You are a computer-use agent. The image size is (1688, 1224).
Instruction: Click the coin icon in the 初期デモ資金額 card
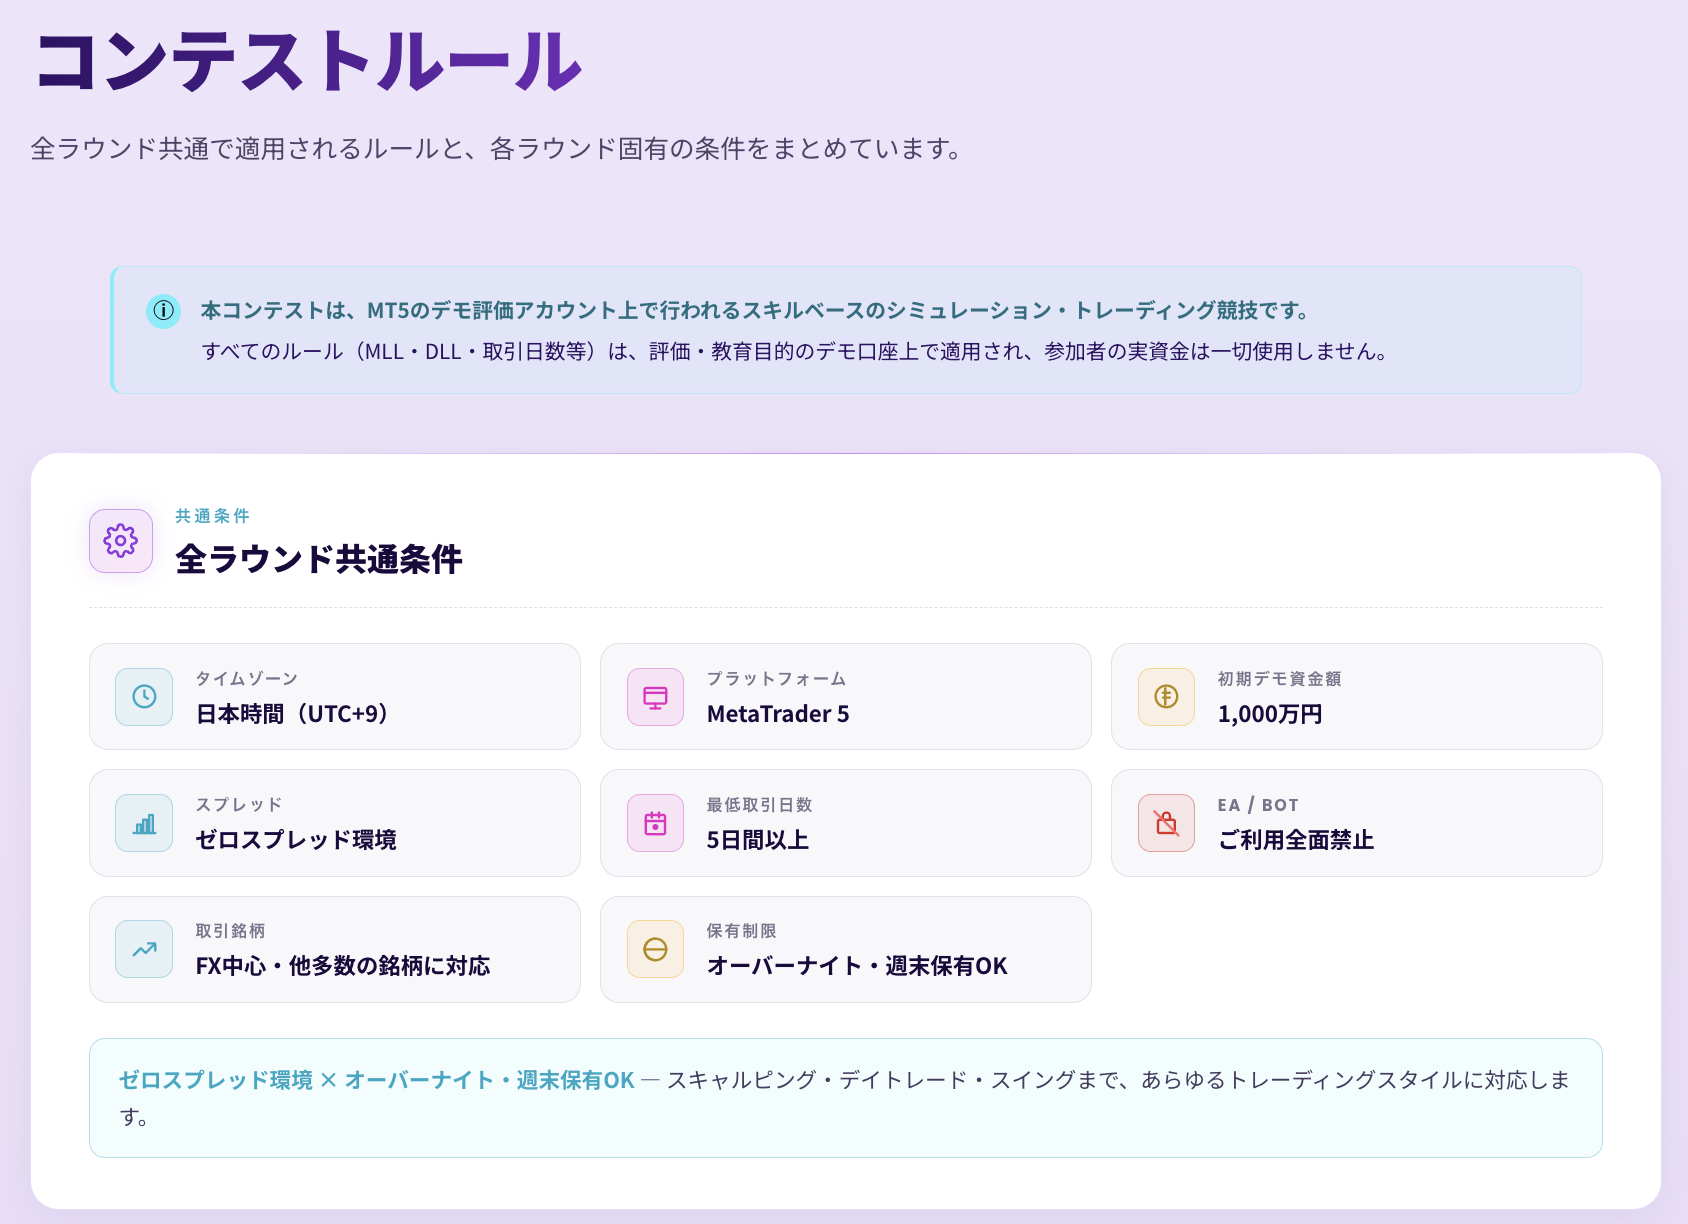(1166, 697)
